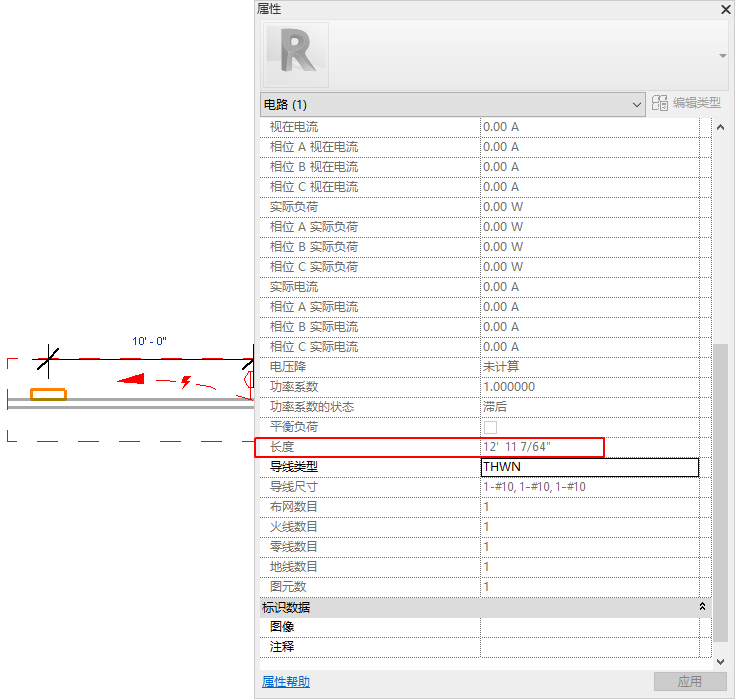Click the red home run arrowhead

coord(130,379)
